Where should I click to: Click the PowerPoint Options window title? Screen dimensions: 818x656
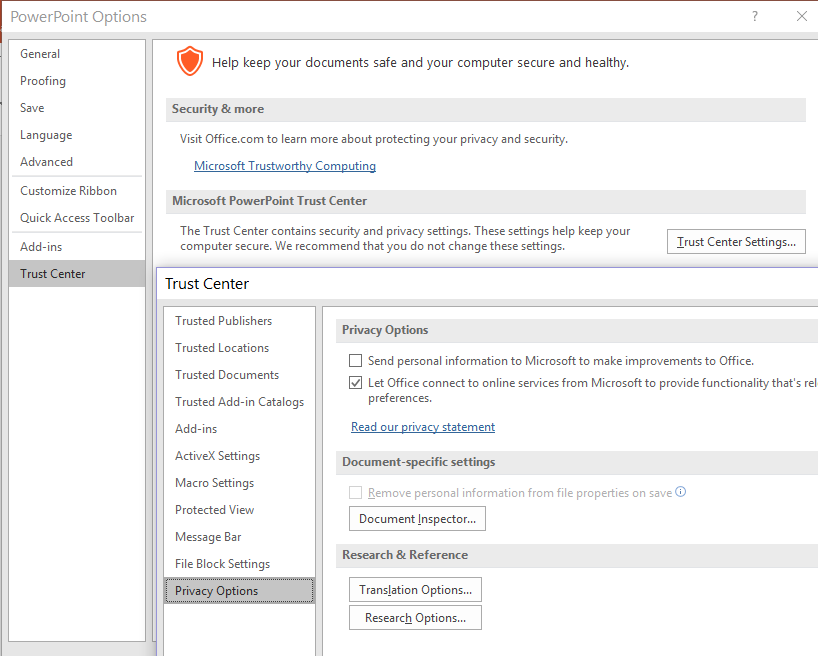79,17
